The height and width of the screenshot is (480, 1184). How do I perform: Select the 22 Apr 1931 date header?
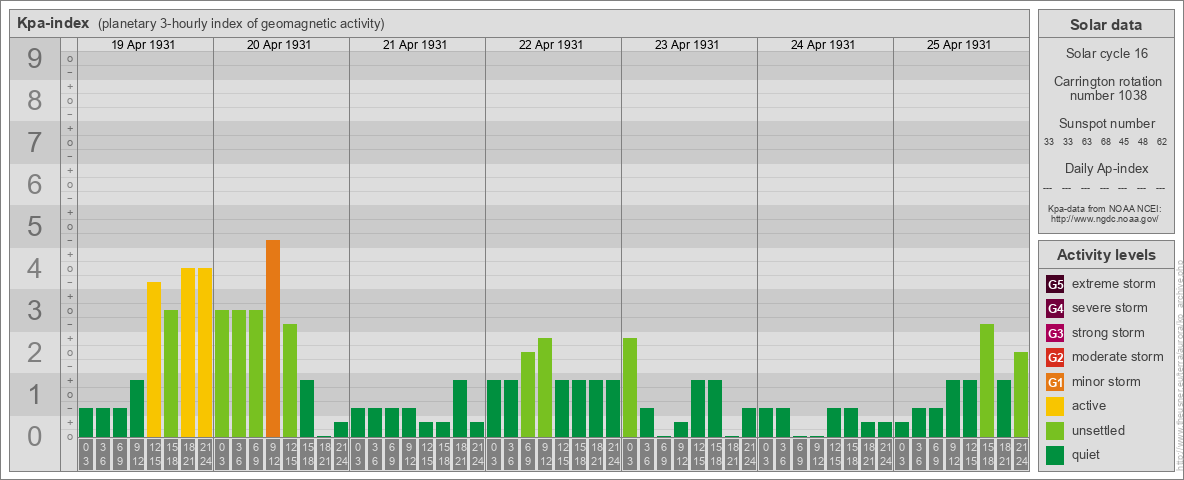551,45
